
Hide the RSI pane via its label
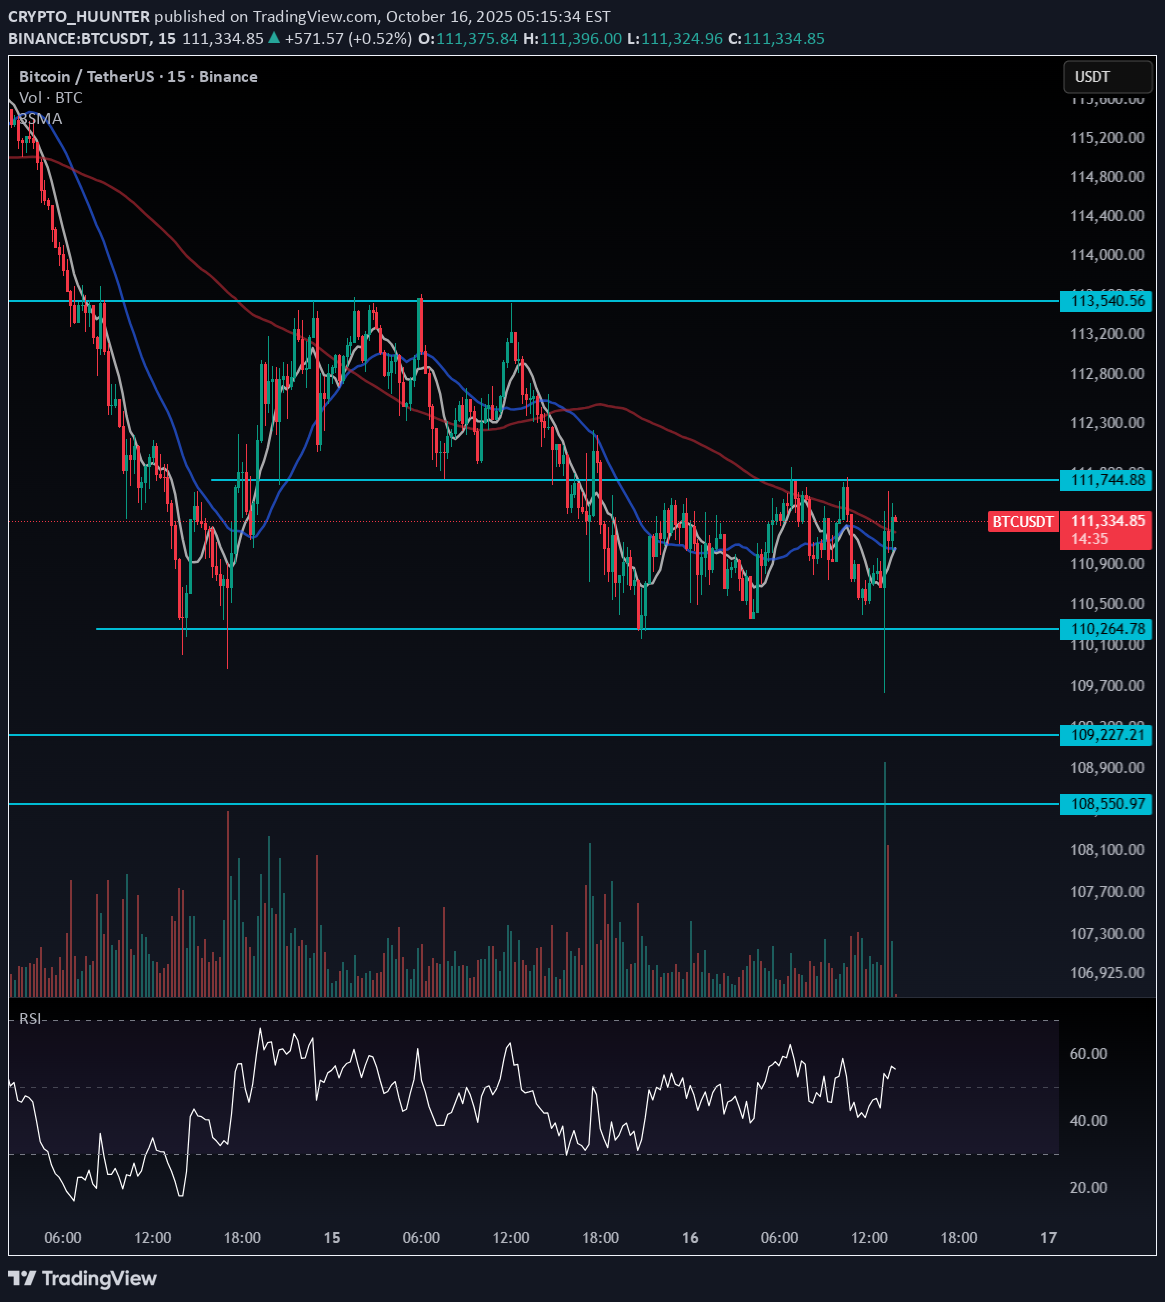(x=29, y=1020)
